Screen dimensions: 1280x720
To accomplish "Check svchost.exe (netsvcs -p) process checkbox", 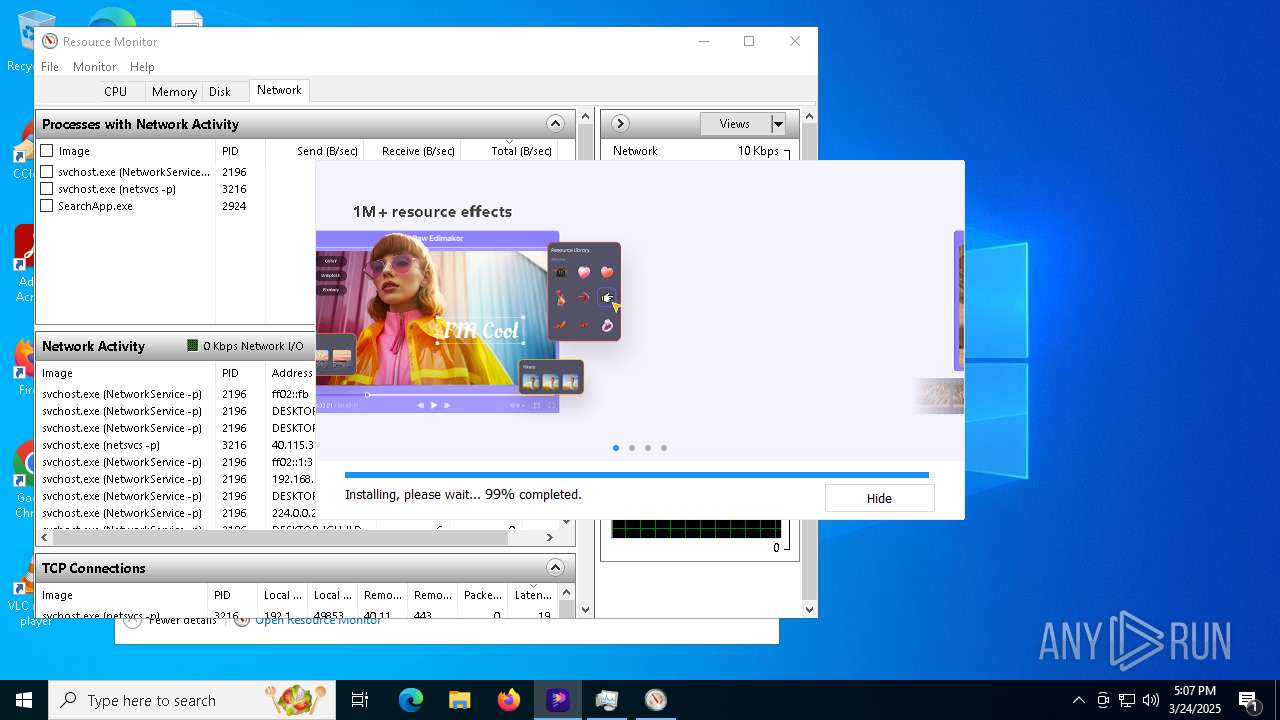I will (x=47, y=189).
